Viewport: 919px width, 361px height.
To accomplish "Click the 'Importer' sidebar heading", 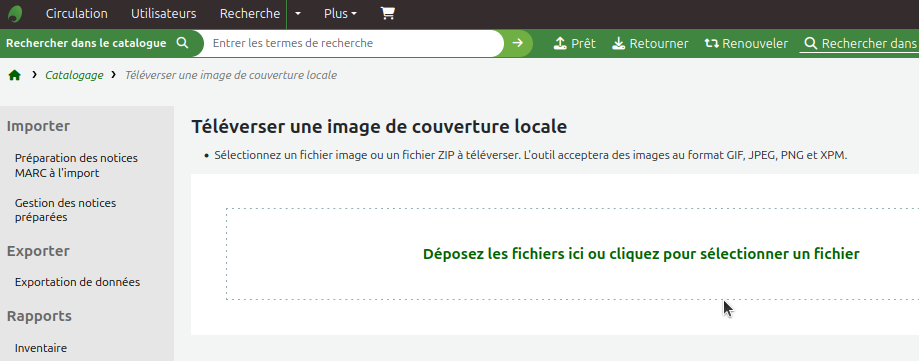I will pyautogui.click(x=38, y=126).
